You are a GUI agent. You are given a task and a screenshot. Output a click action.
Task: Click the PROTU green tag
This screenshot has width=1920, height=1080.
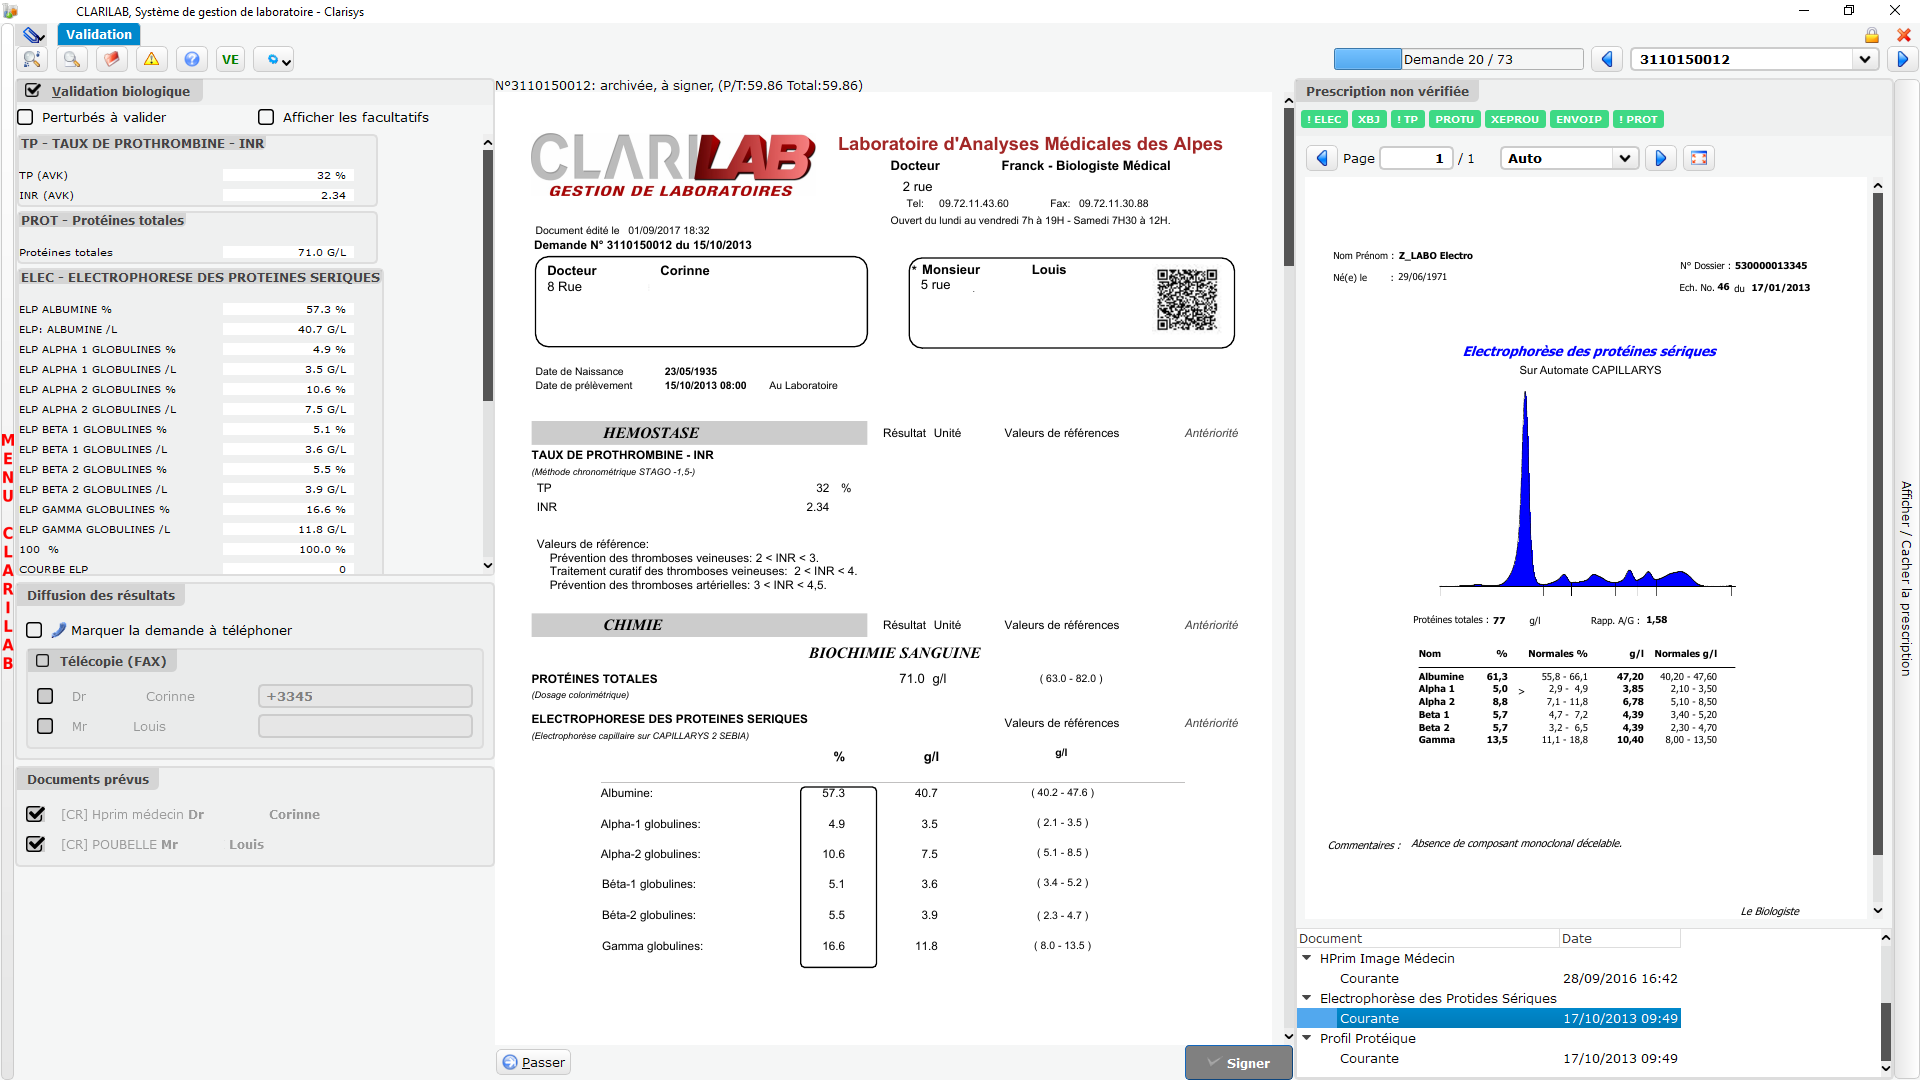tap(1455, 119)
